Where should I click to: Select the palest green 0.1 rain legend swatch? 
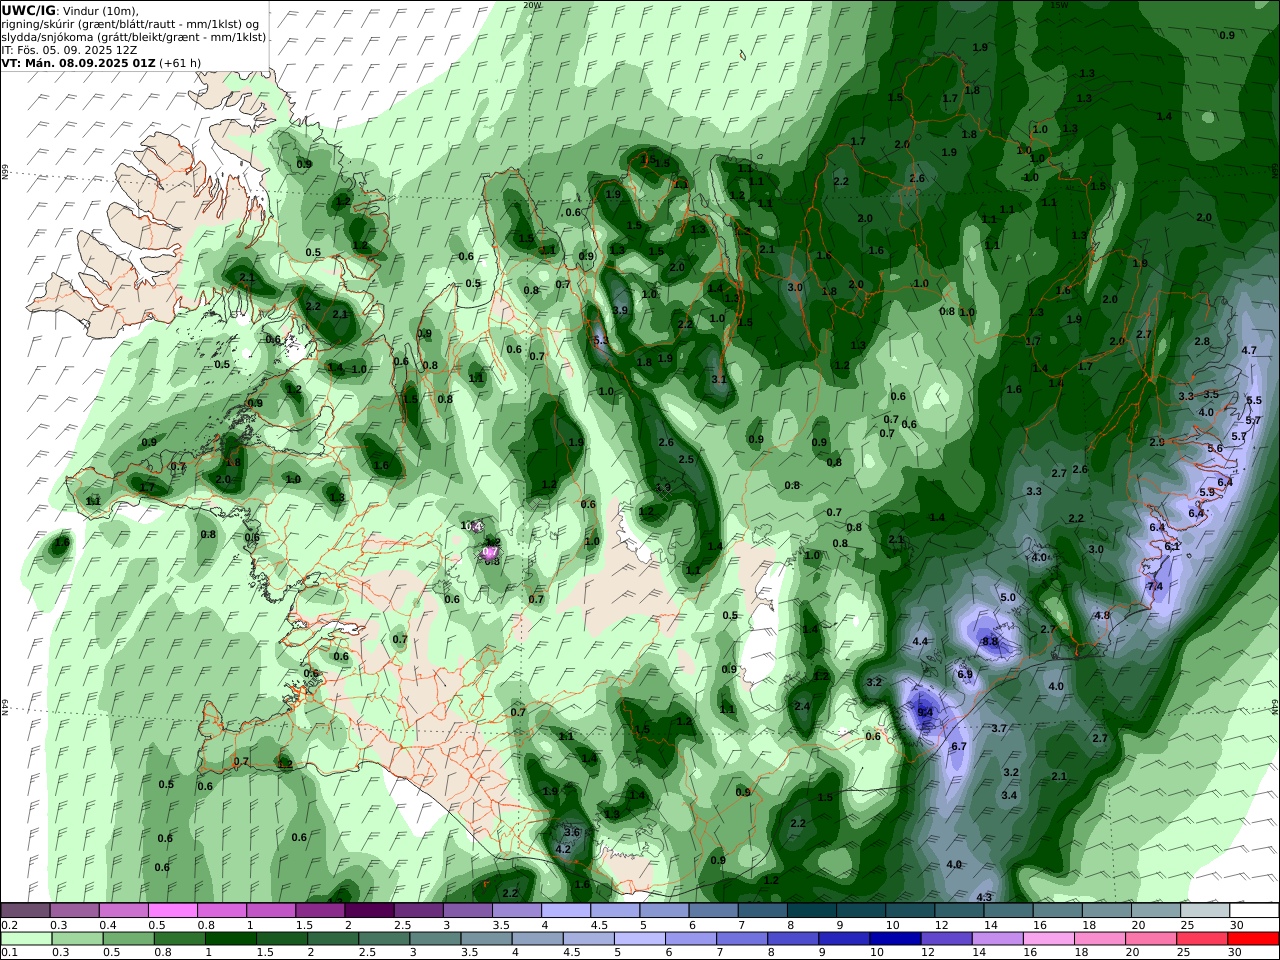pyautogui.click(x=26, y=939)
